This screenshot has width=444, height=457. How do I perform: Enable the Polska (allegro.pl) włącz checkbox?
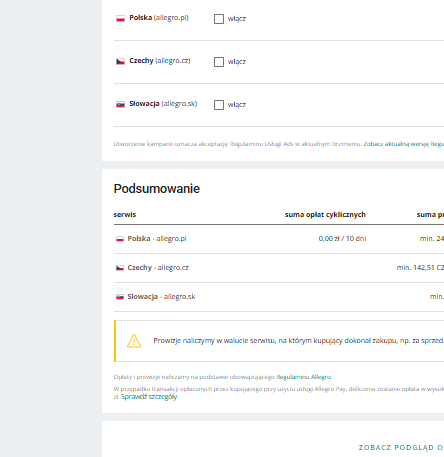pyautogui.click(x=219, y=19)
